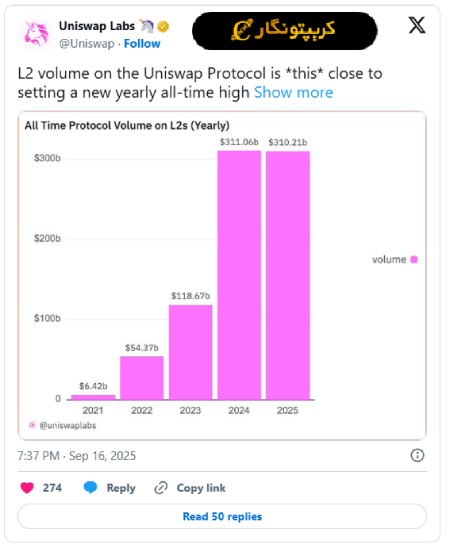This screenshot has width=450, height=552.
Task: Expand tweet text with Show more
Action: click(x=294, y=93)
